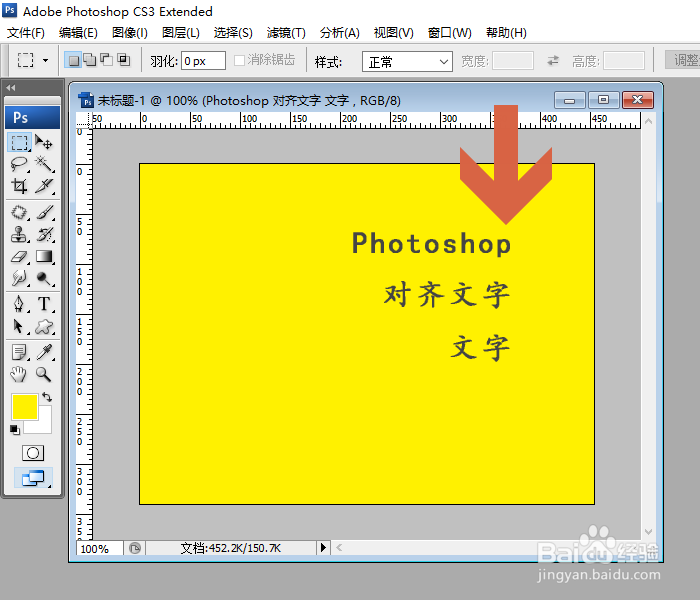Screen dimensions: 700x600
Task: Select the Custom Shape tool
Action: coord(44,326)
